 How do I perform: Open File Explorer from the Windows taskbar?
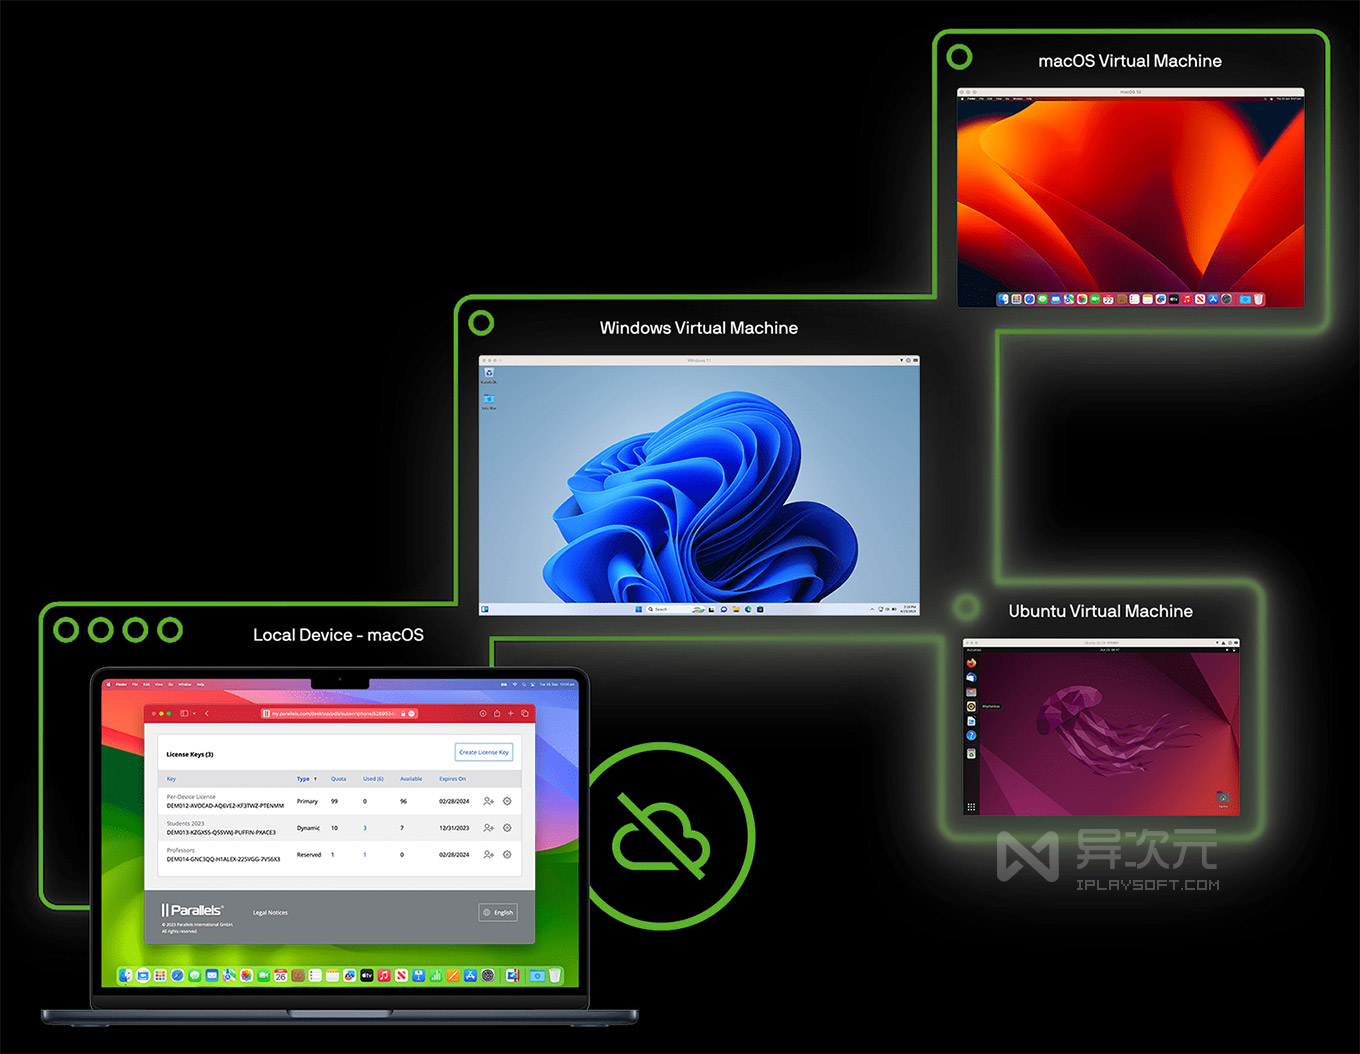click(x=737, y=609)
